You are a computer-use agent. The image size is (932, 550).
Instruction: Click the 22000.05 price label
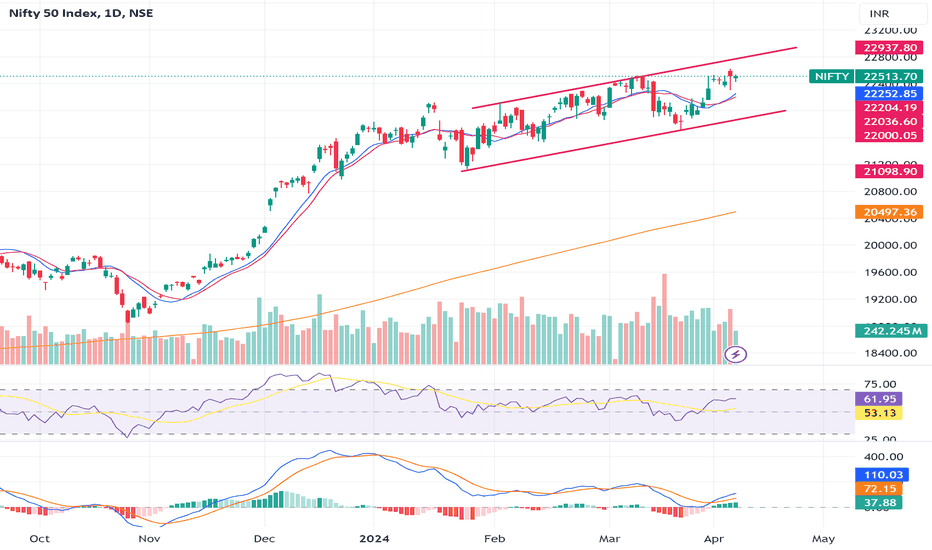coord(889,135)
